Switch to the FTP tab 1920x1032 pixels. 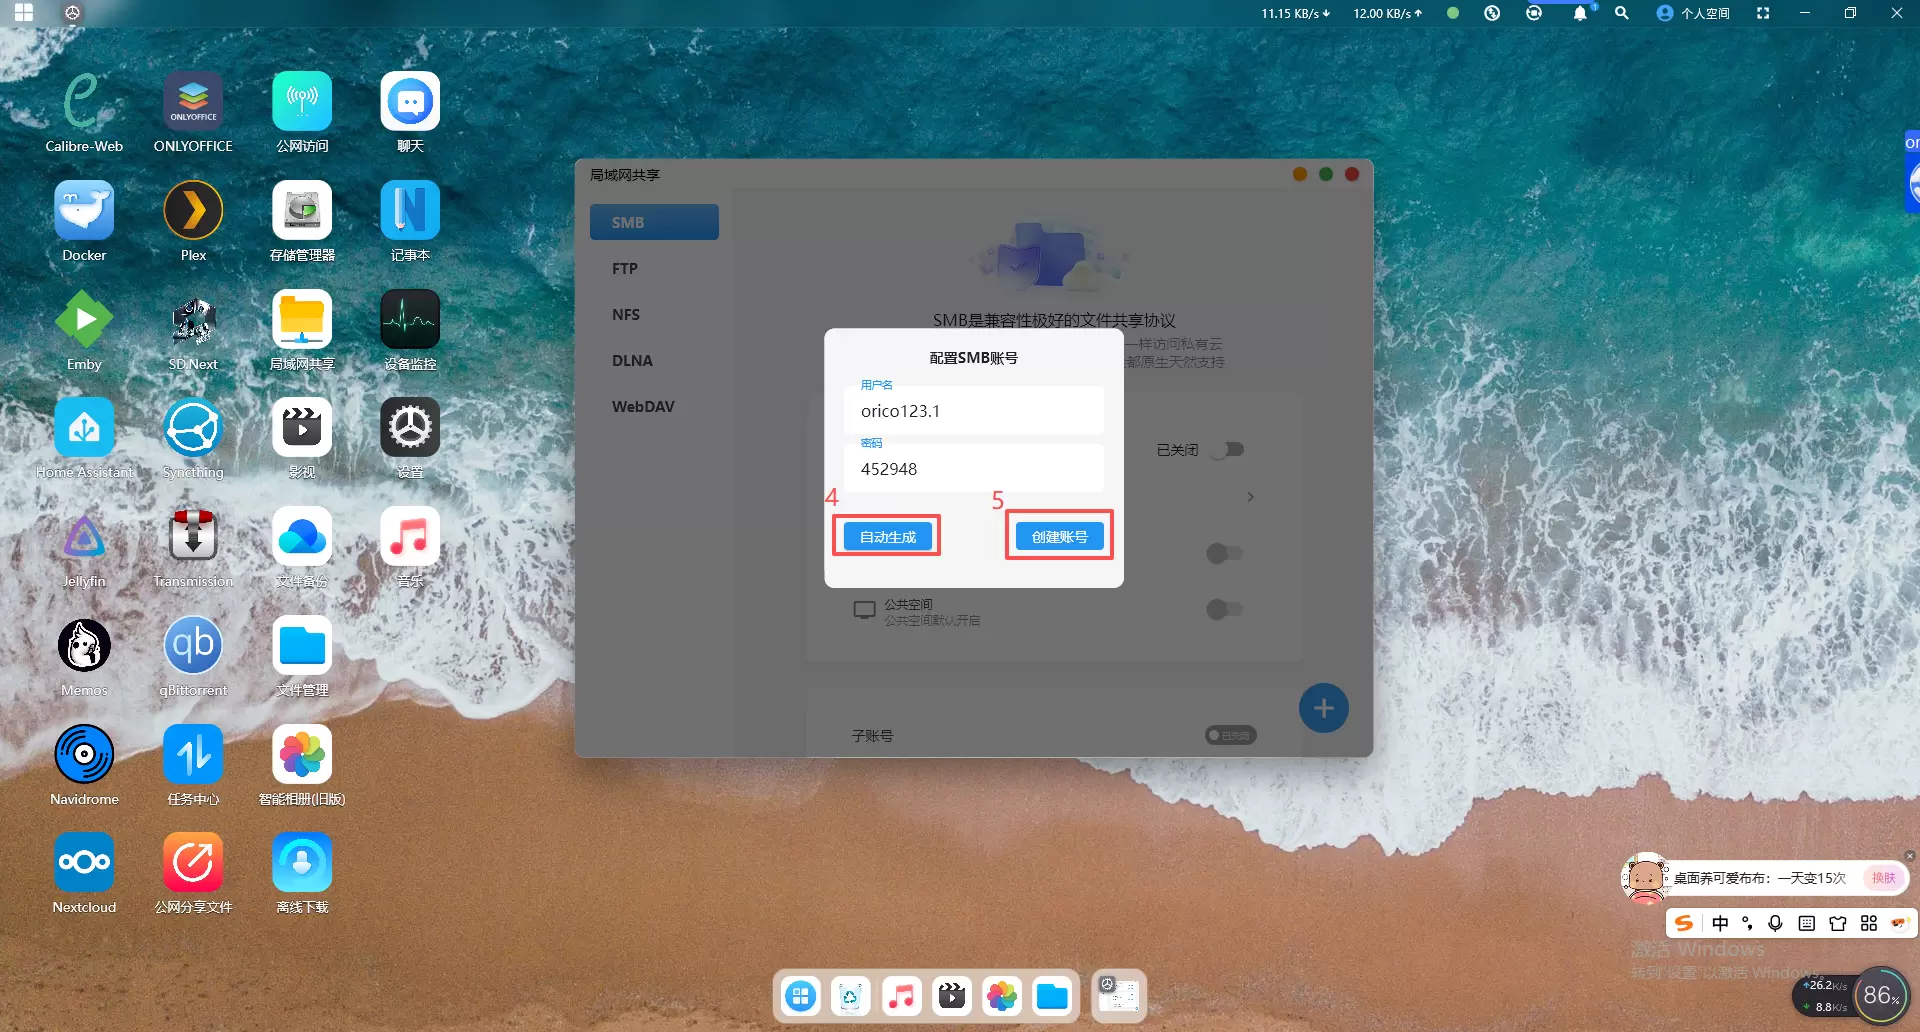(625, 268)
